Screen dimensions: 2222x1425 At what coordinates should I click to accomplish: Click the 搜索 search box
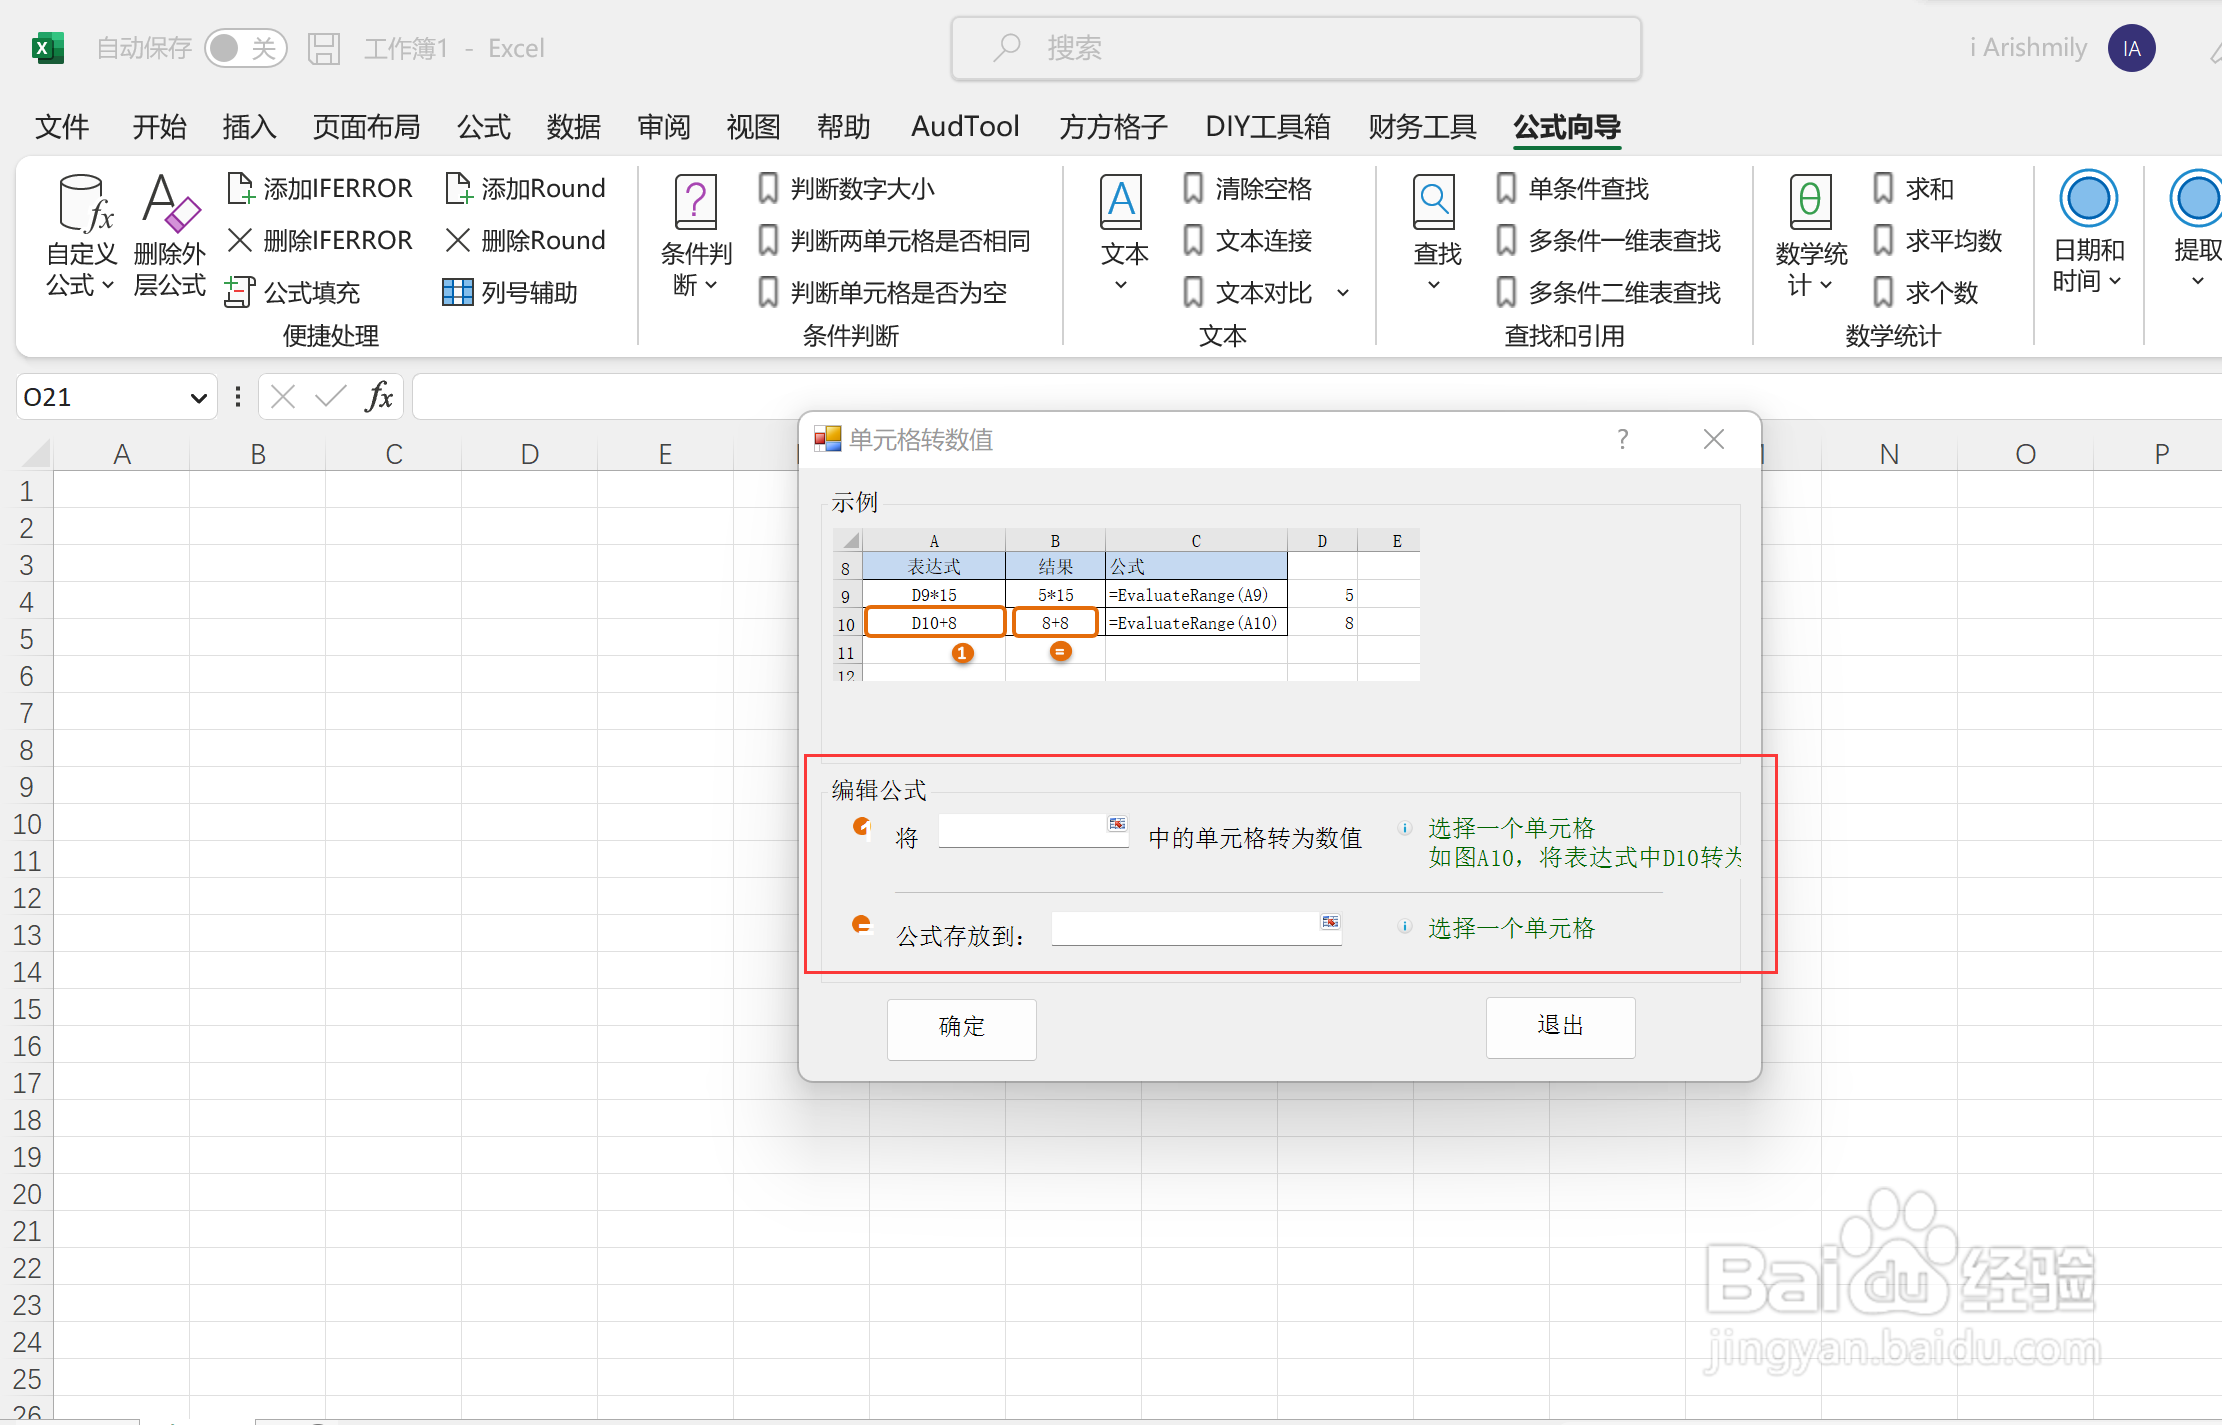click(1296, 48)
